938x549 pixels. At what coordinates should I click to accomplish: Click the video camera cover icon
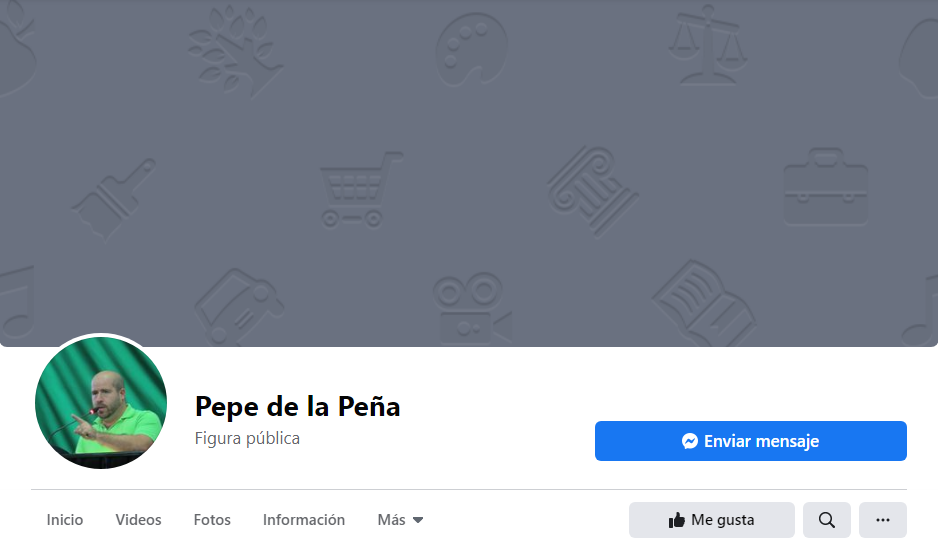470,306
